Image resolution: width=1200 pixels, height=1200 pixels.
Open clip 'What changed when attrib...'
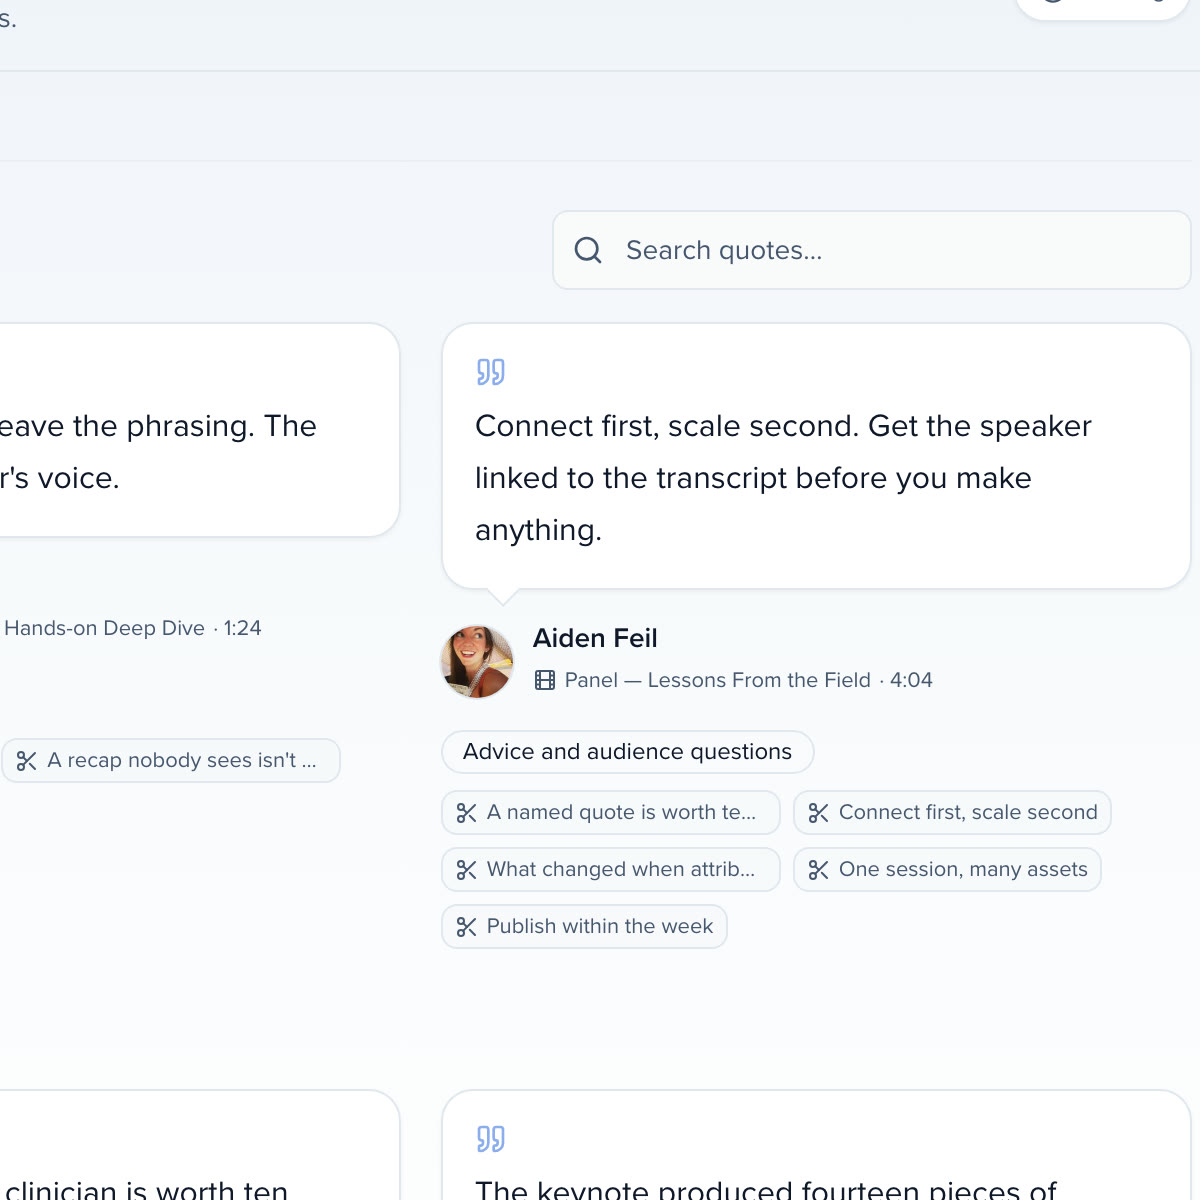pyautogui.click(x=611, y=870)
